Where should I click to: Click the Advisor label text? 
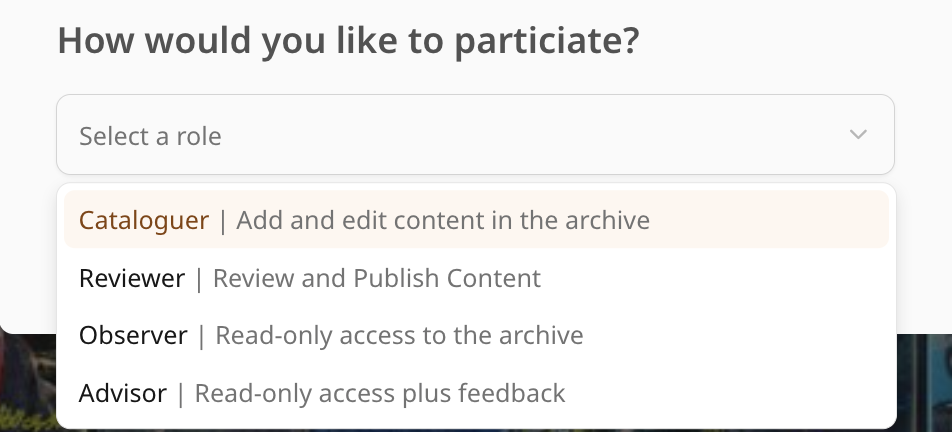[122, 394]
